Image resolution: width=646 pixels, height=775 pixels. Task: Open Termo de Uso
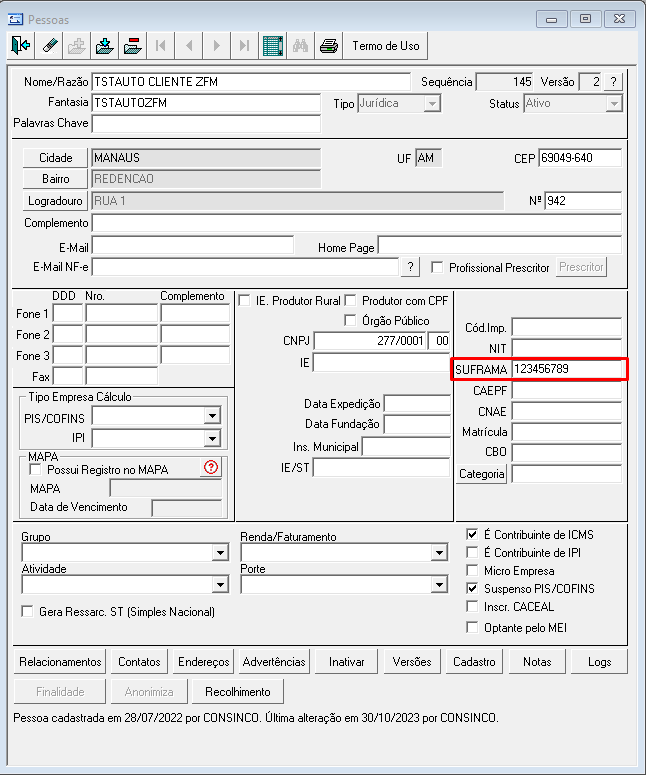pos(386,45)
